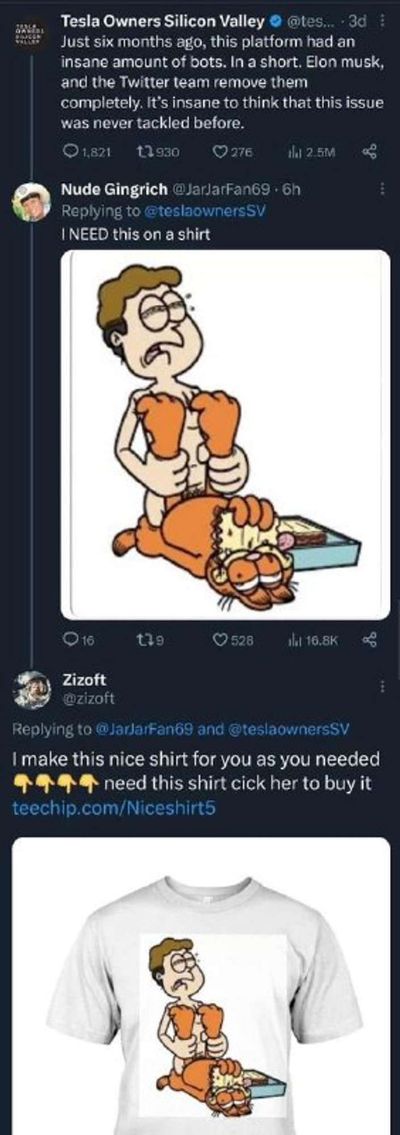400x1135 pixels.
Task: Open Nude Gingrich's profile picture
Action: click(30, 201)
